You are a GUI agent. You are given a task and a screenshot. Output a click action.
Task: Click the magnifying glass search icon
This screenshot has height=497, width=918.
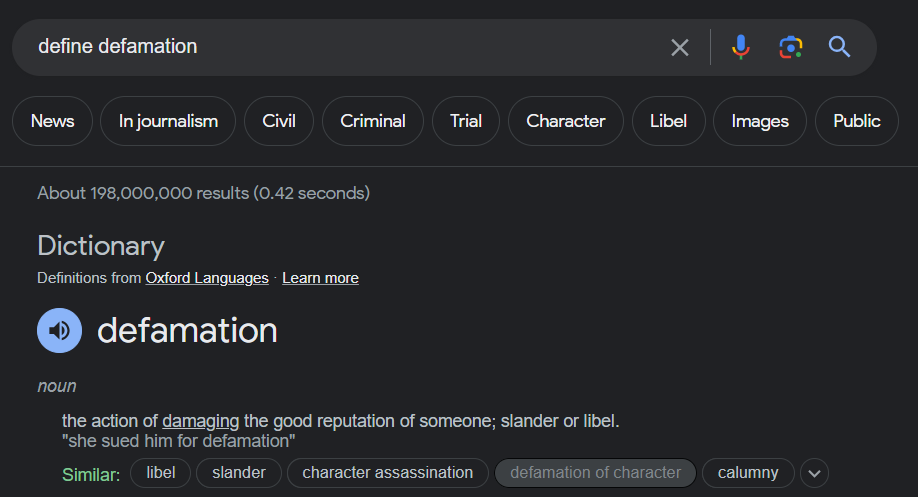(839, 46)
